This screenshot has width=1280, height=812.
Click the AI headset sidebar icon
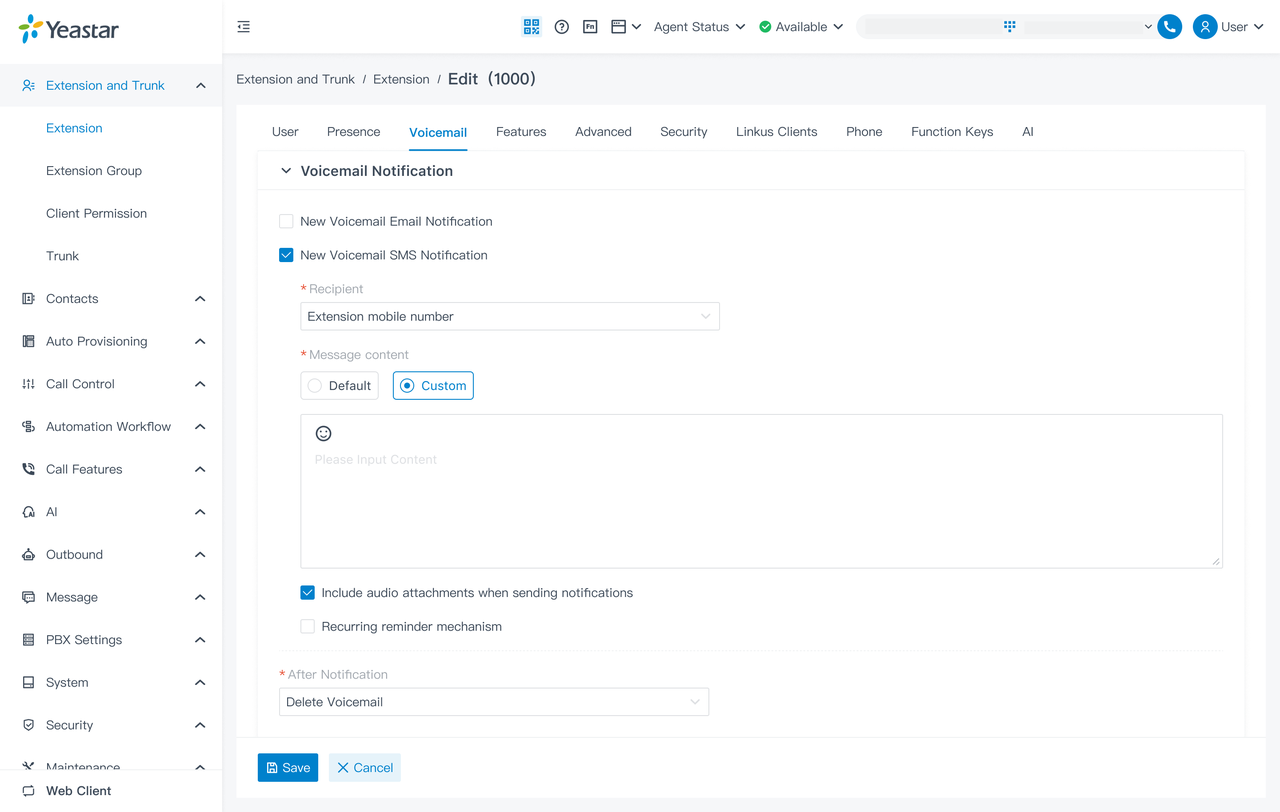pos(28,512)
